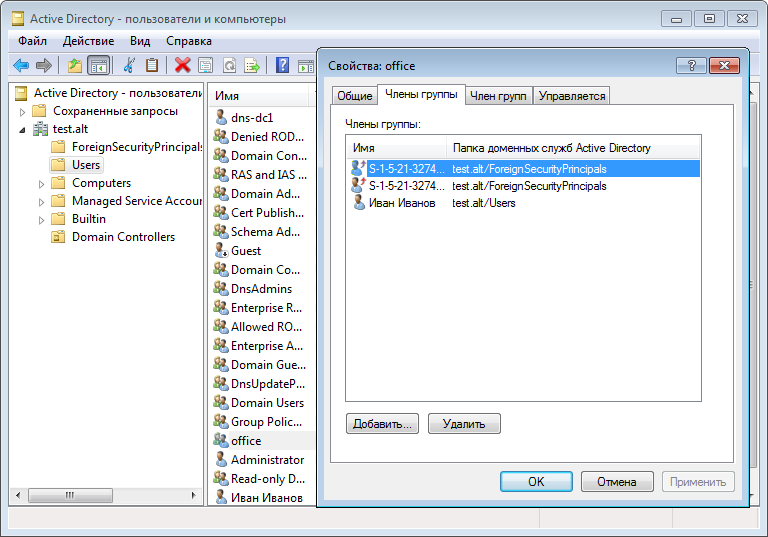Select the unselected S-1-5-21-3274... member row
Screen dimensions: 768x537
click(x=524, y=186)
